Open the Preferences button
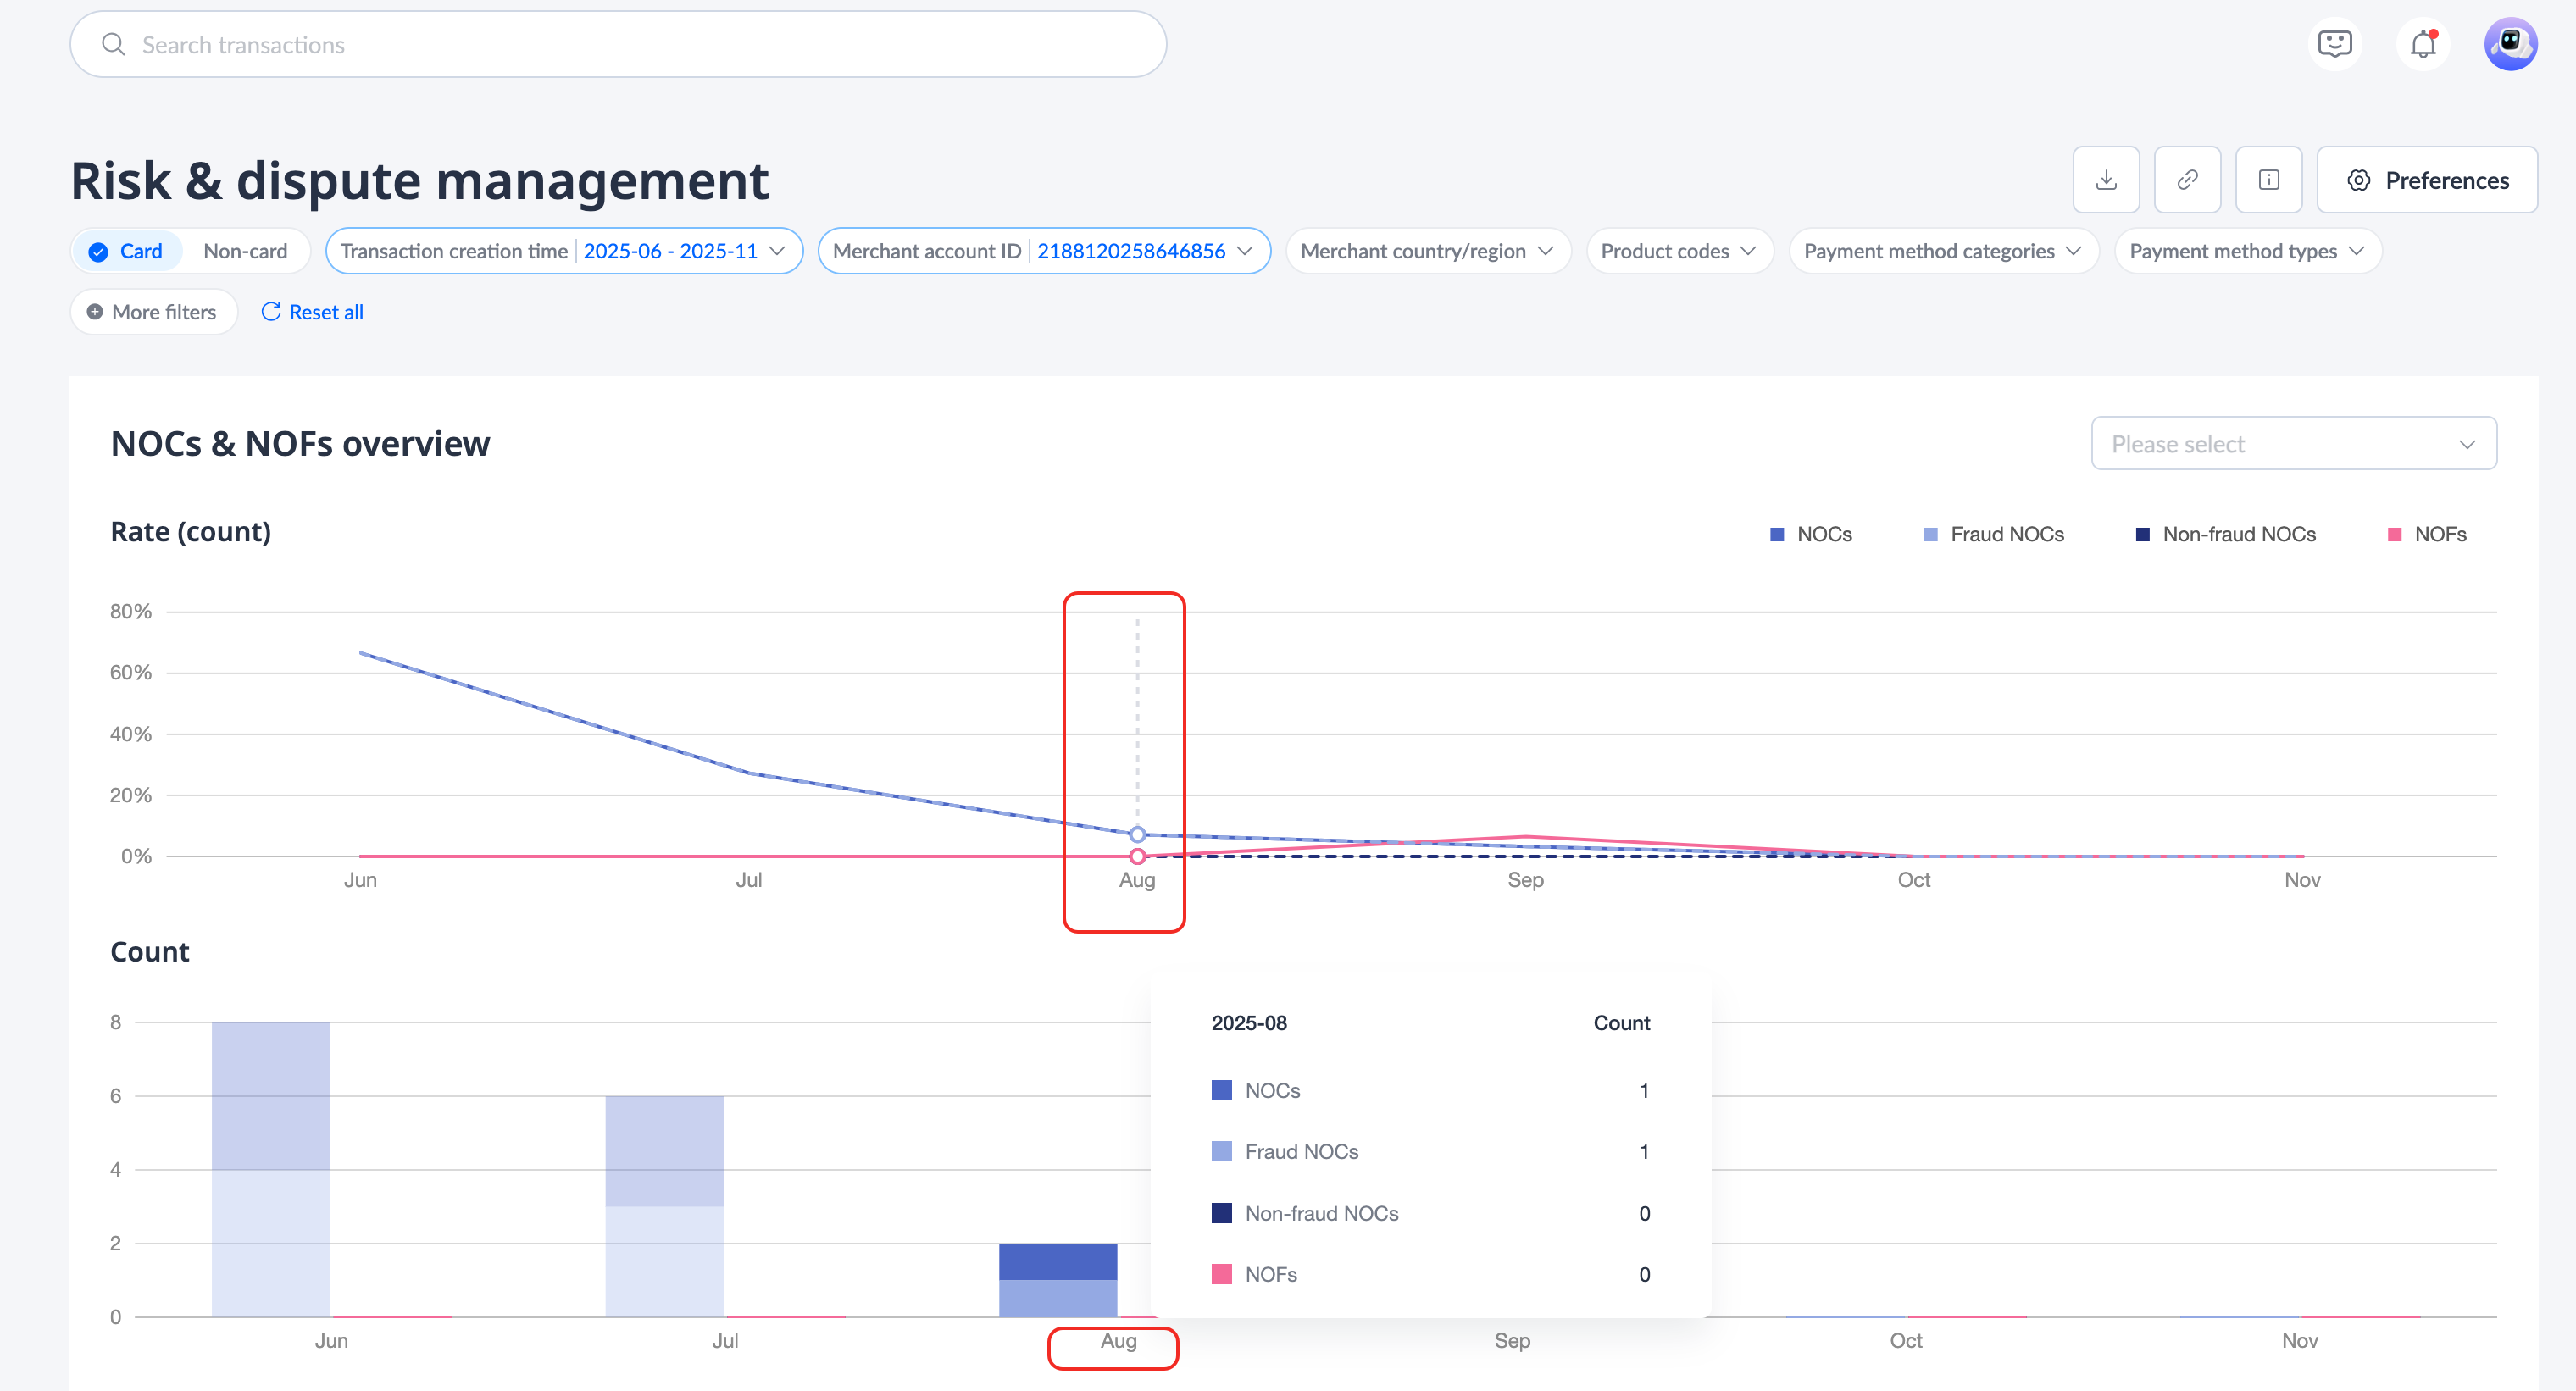 point(2427,180)
